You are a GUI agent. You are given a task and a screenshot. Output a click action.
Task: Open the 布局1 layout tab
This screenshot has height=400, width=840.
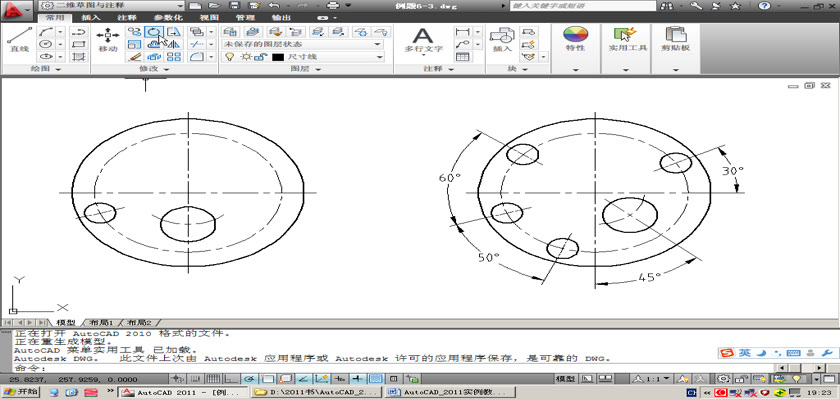[98, 323]
